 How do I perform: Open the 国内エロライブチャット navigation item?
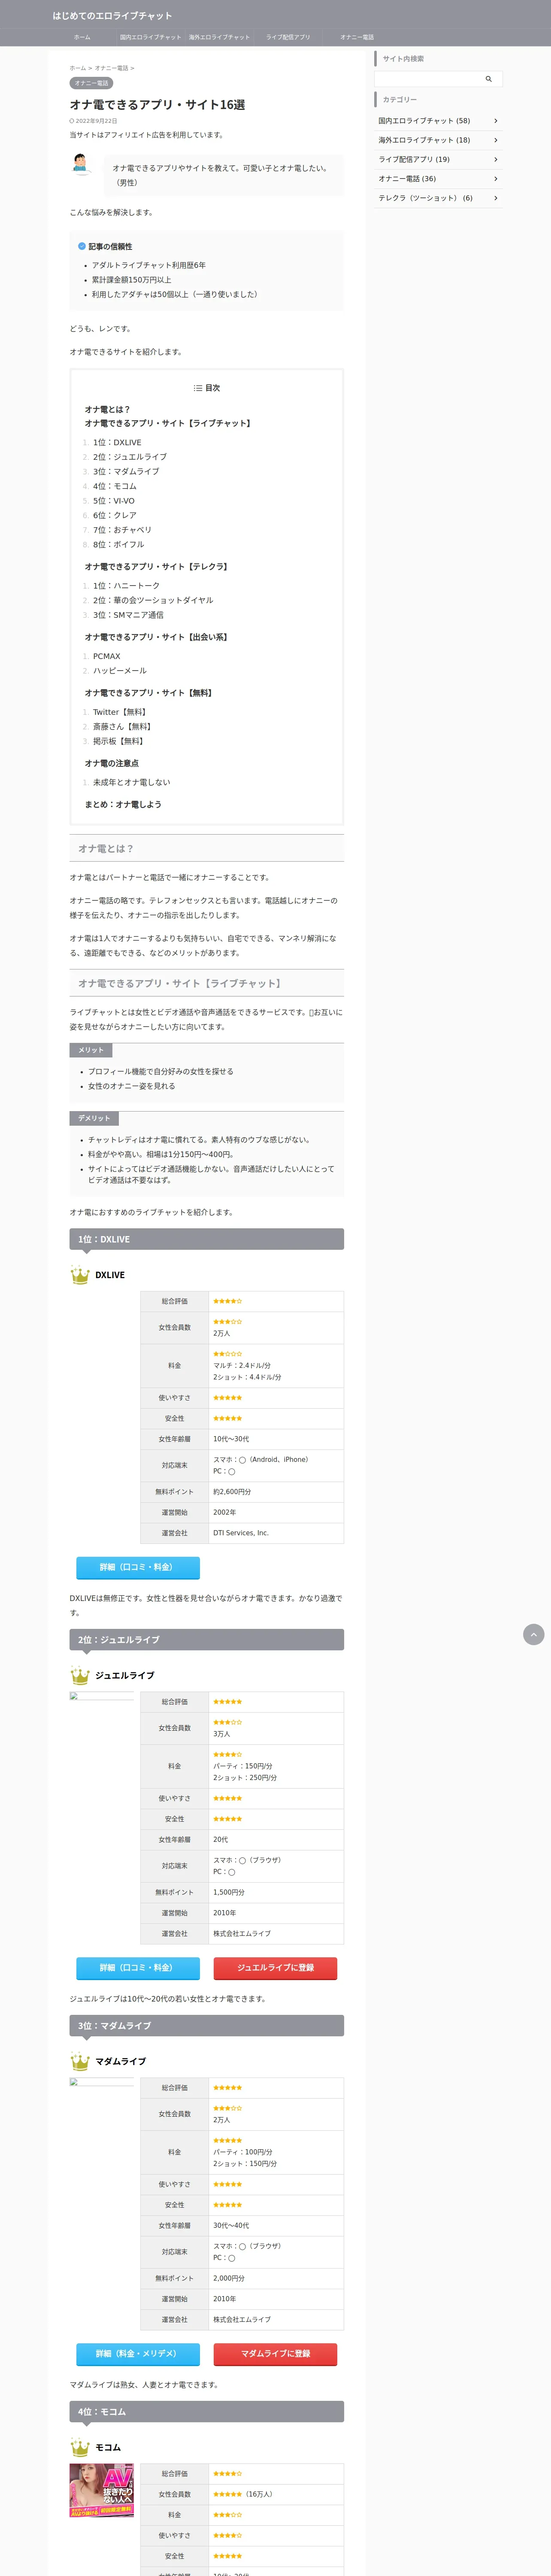coord(150,37)
